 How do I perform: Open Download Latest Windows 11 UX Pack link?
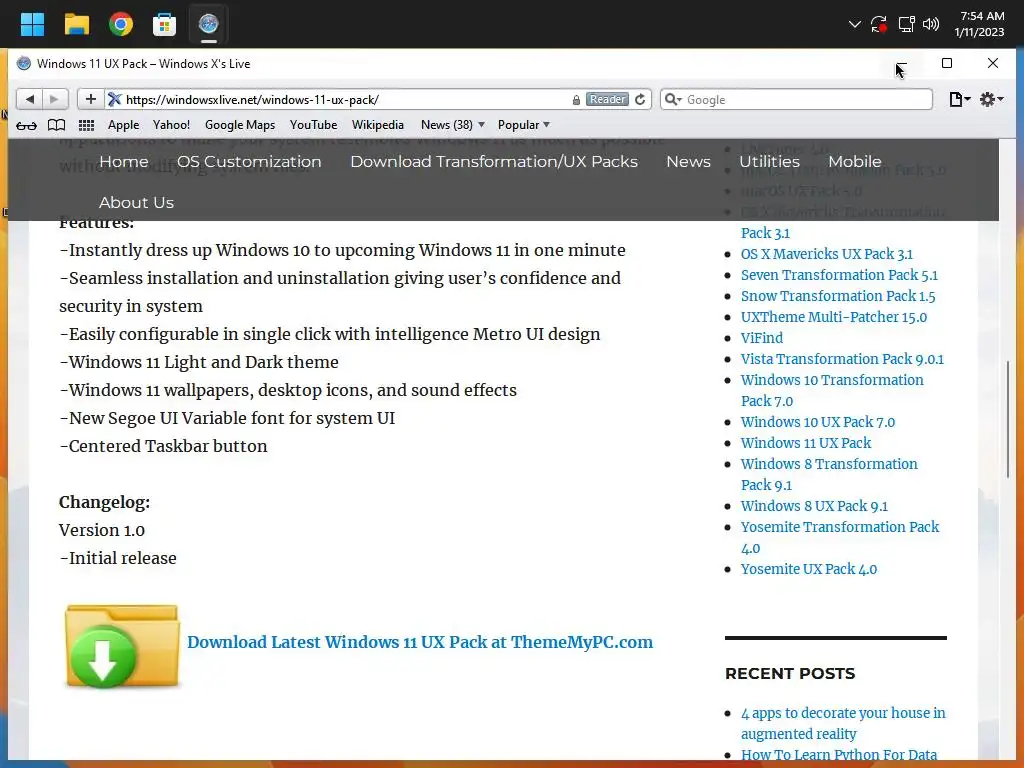tap(420, 642)
